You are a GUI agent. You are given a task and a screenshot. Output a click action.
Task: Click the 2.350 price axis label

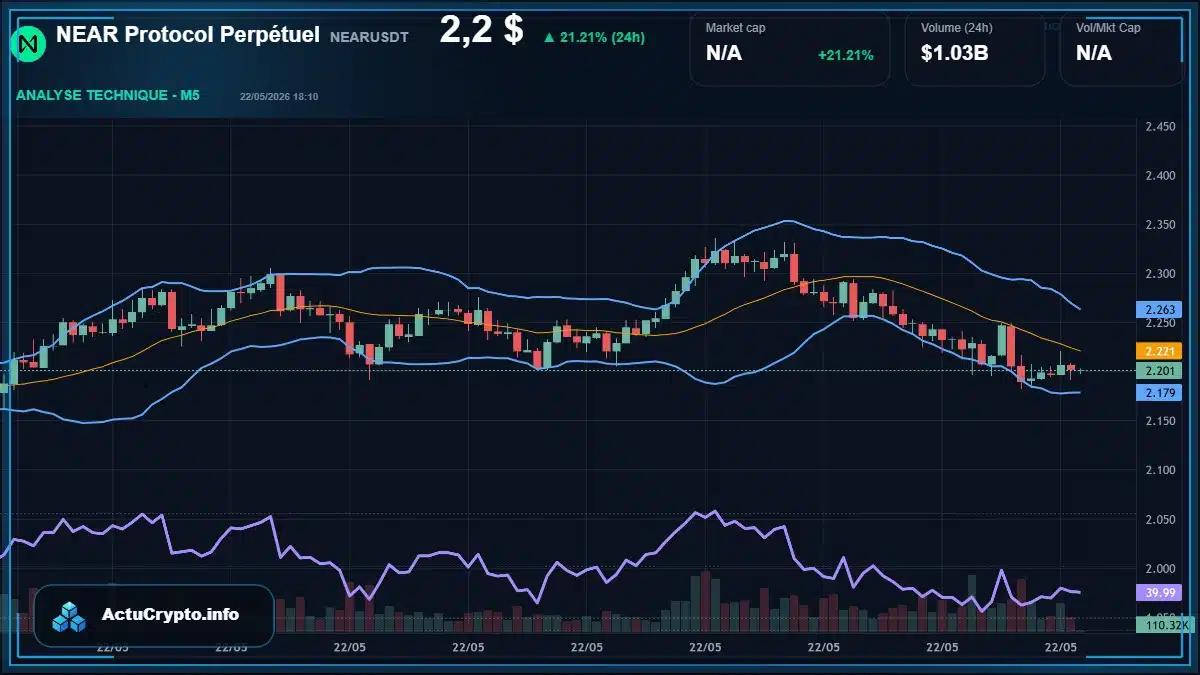[1160, 225]
